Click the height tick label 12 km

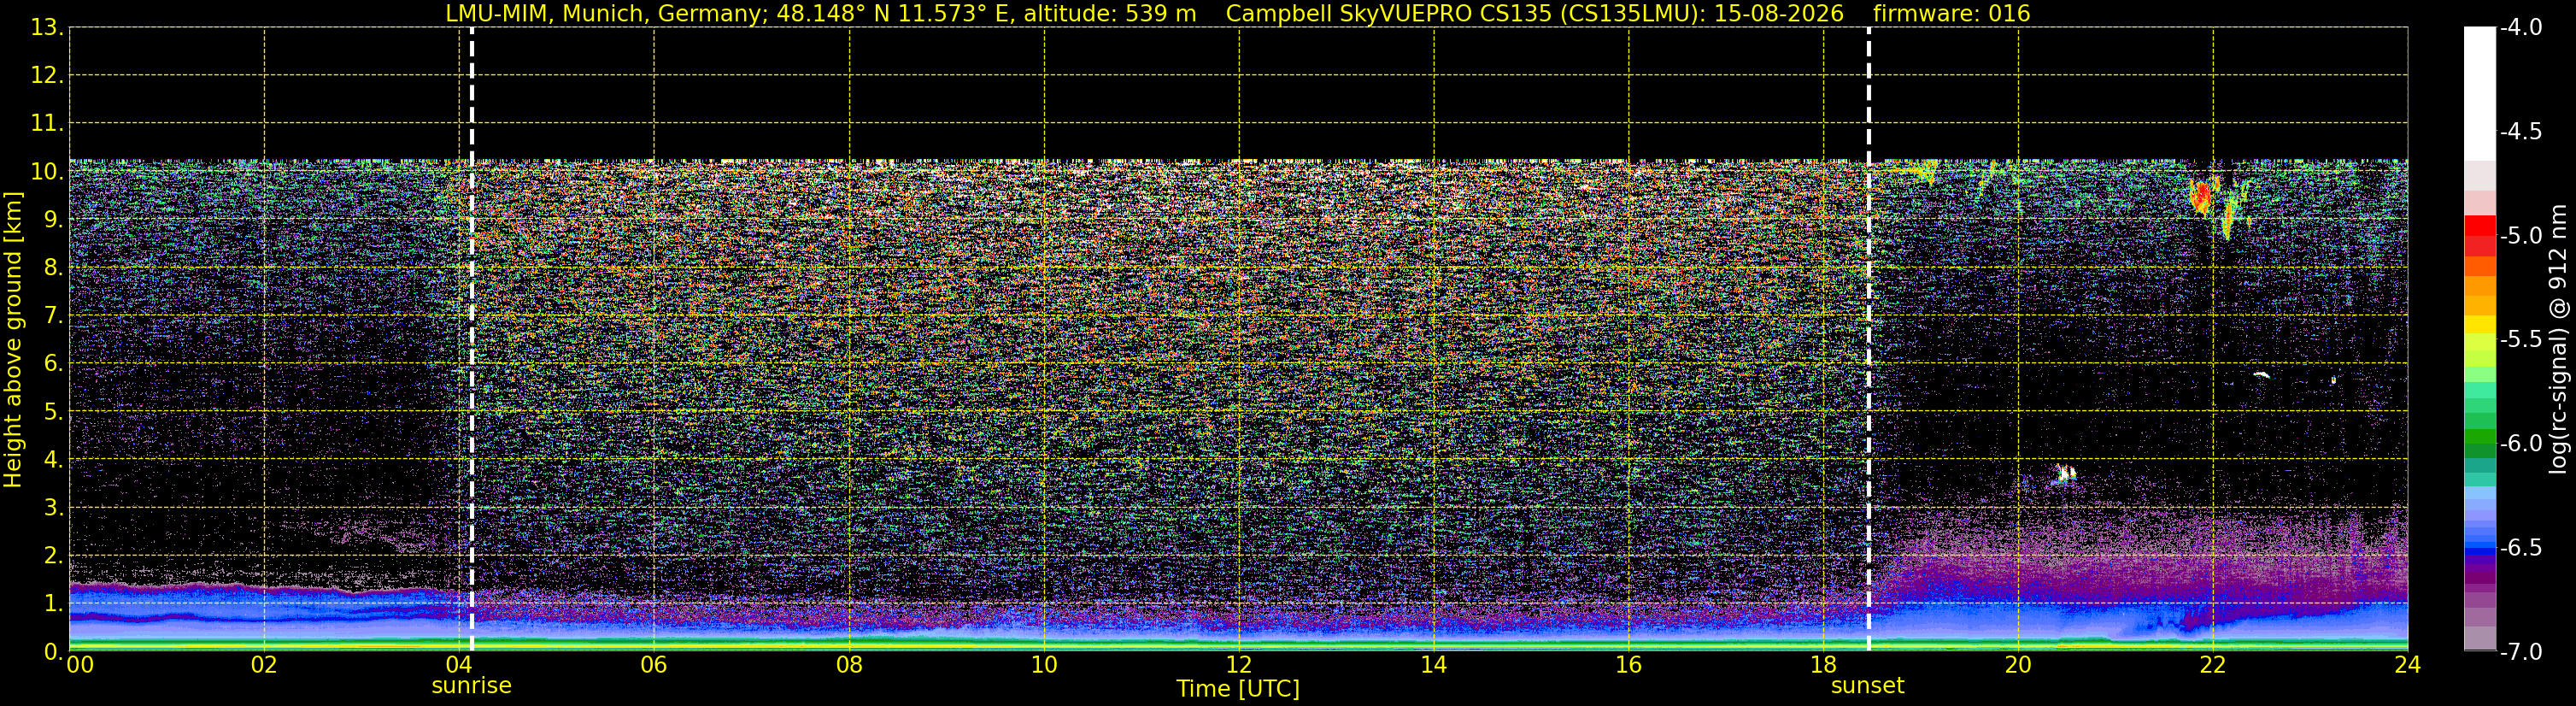tap(47, 76)
